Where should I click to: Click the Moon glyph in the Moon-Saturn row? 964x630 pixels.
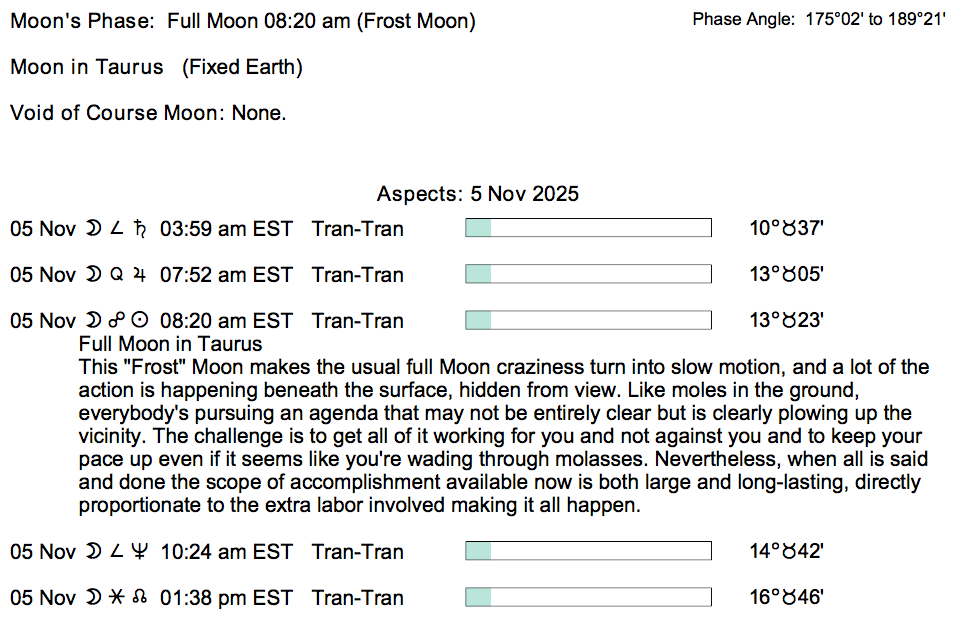point(92,229)
